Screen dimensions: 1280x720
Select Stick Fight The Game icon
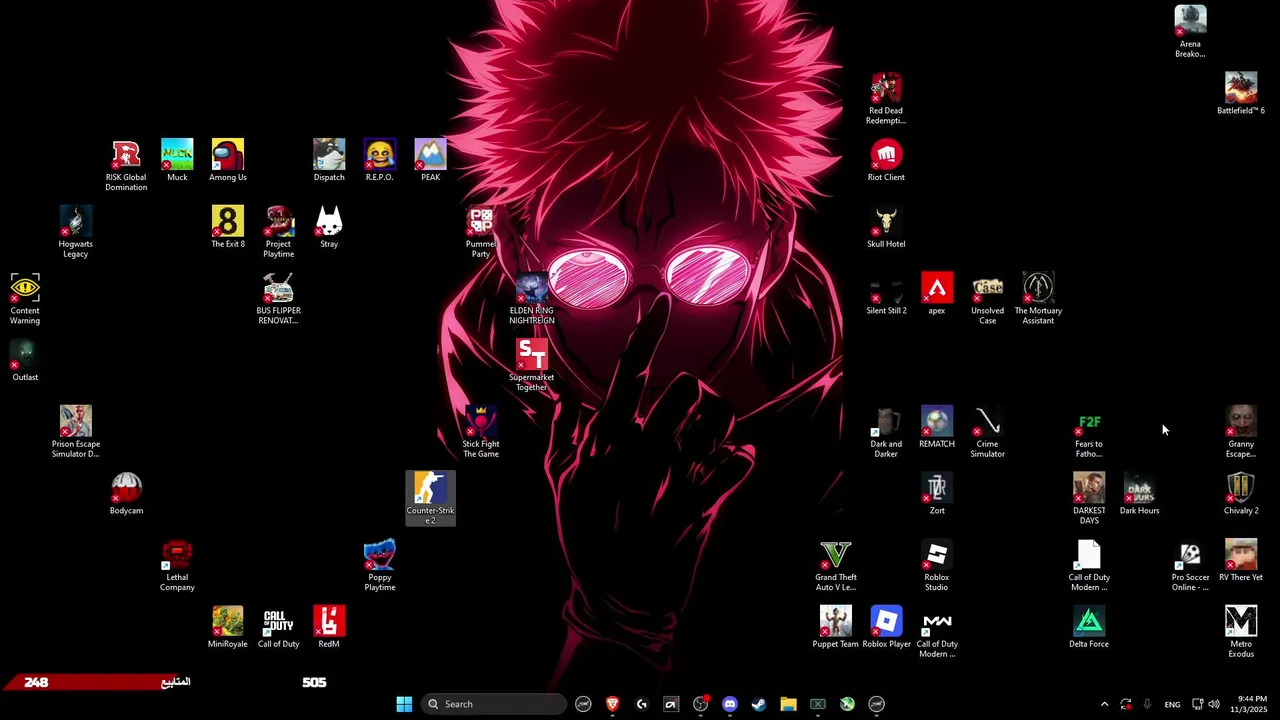481,432
